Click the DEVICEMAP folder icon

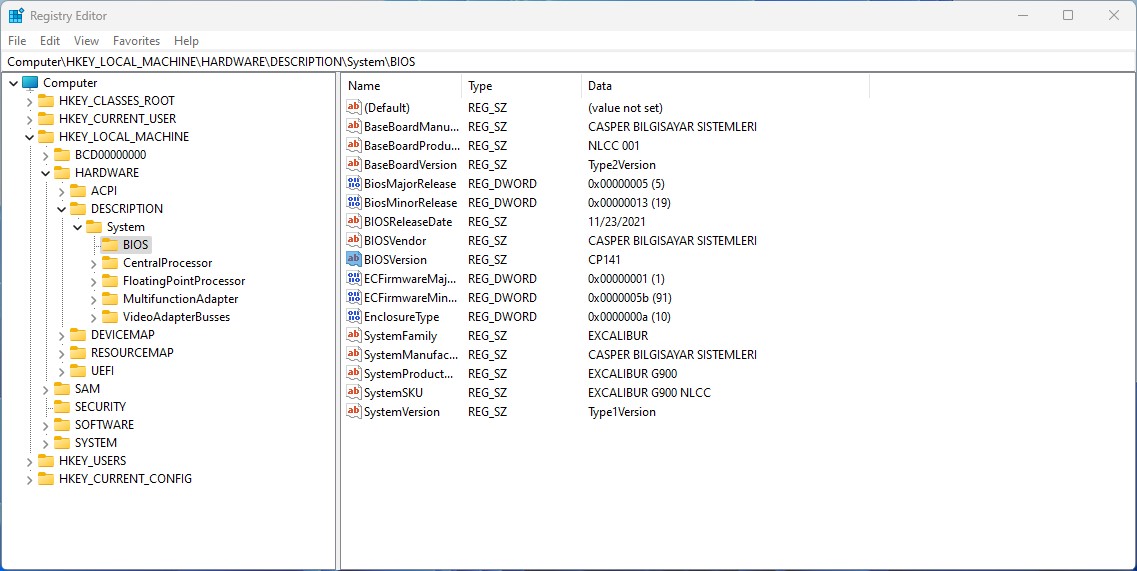(78, 334)
